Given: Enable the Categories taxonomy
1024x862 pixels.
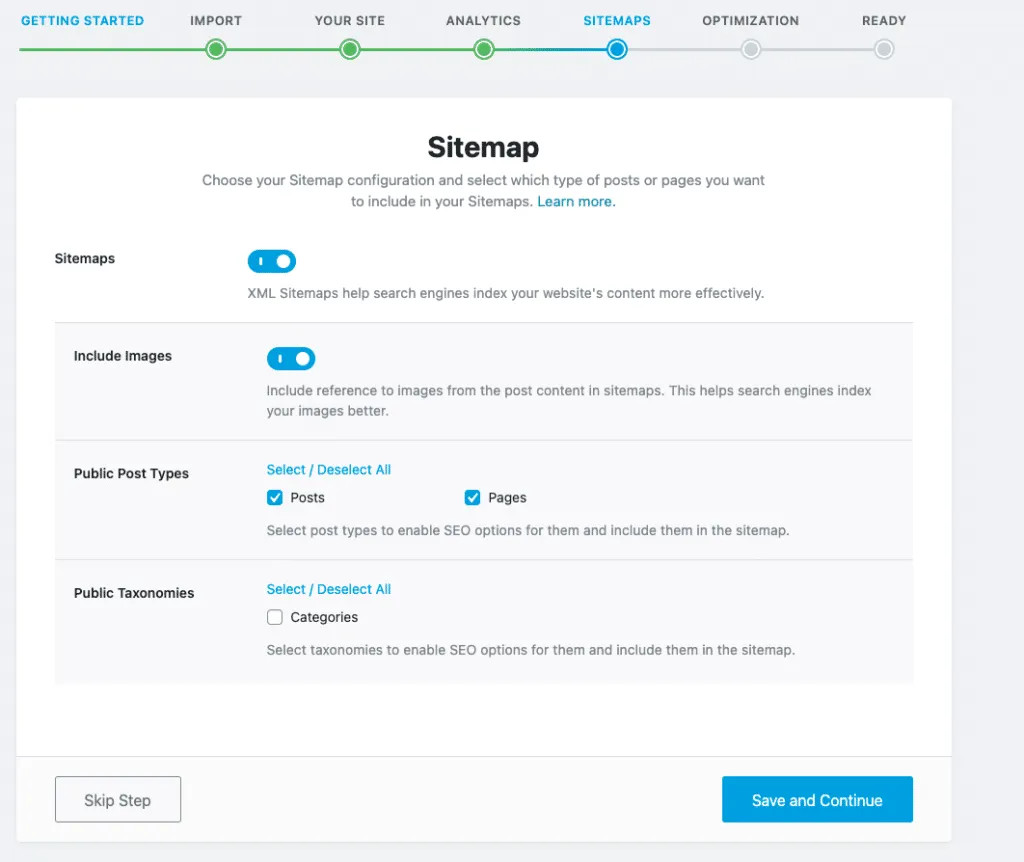Looking at the screenshot, I should pyautogui.click(x=274, y=617).
